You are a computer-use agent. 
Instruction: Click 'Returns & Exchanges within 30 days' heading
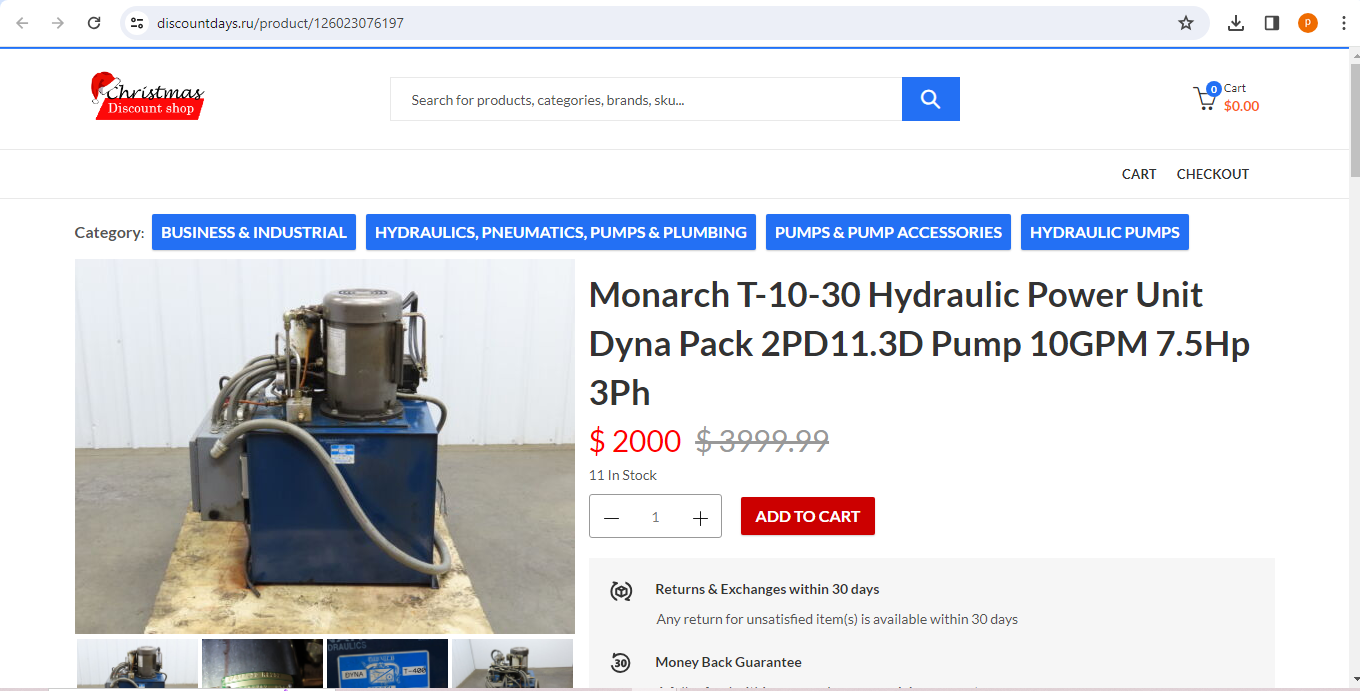point(767,589)
